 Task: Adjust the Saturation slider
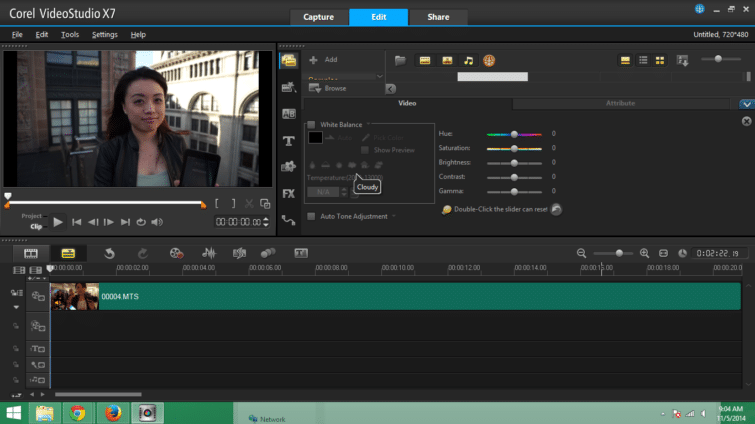coord(514,149)
